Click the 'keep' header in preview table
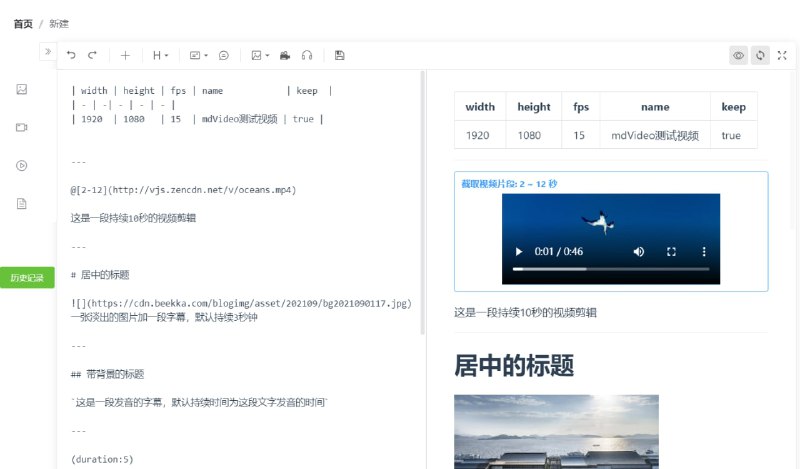 pyautogui.click(x=734, y=107)
